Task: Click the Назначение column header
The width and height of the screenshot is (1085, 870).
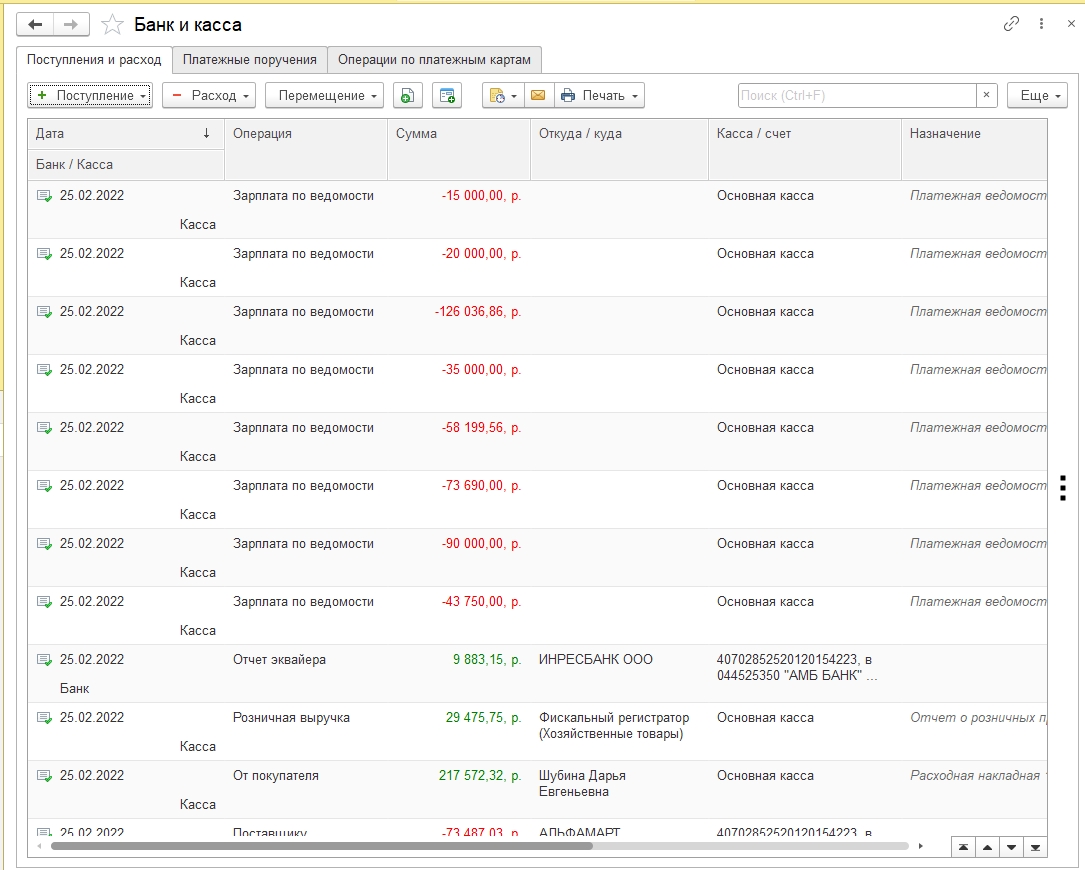Action: [x=974, y=149]
